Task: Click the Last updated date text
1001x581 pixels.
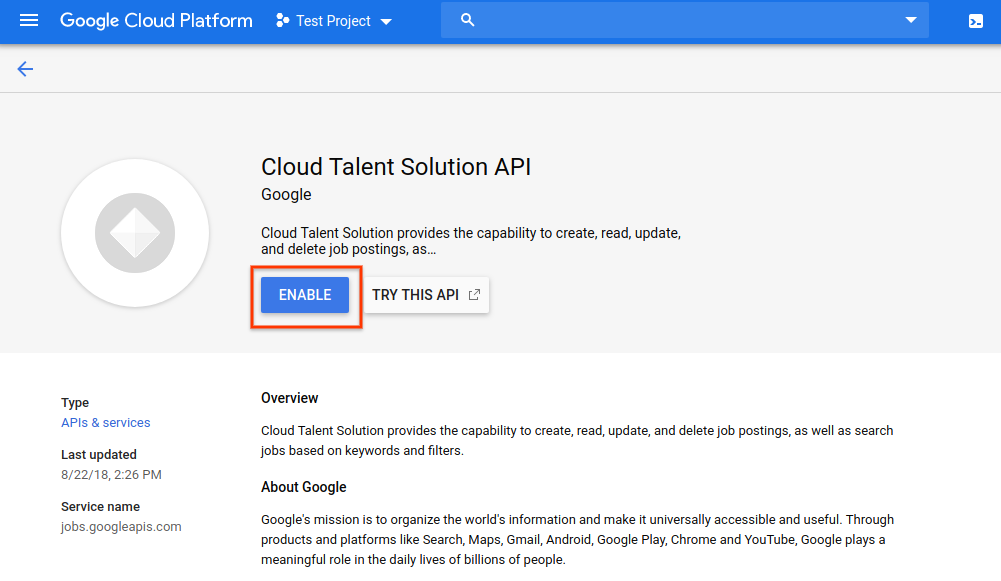Action: coord(111,475)
